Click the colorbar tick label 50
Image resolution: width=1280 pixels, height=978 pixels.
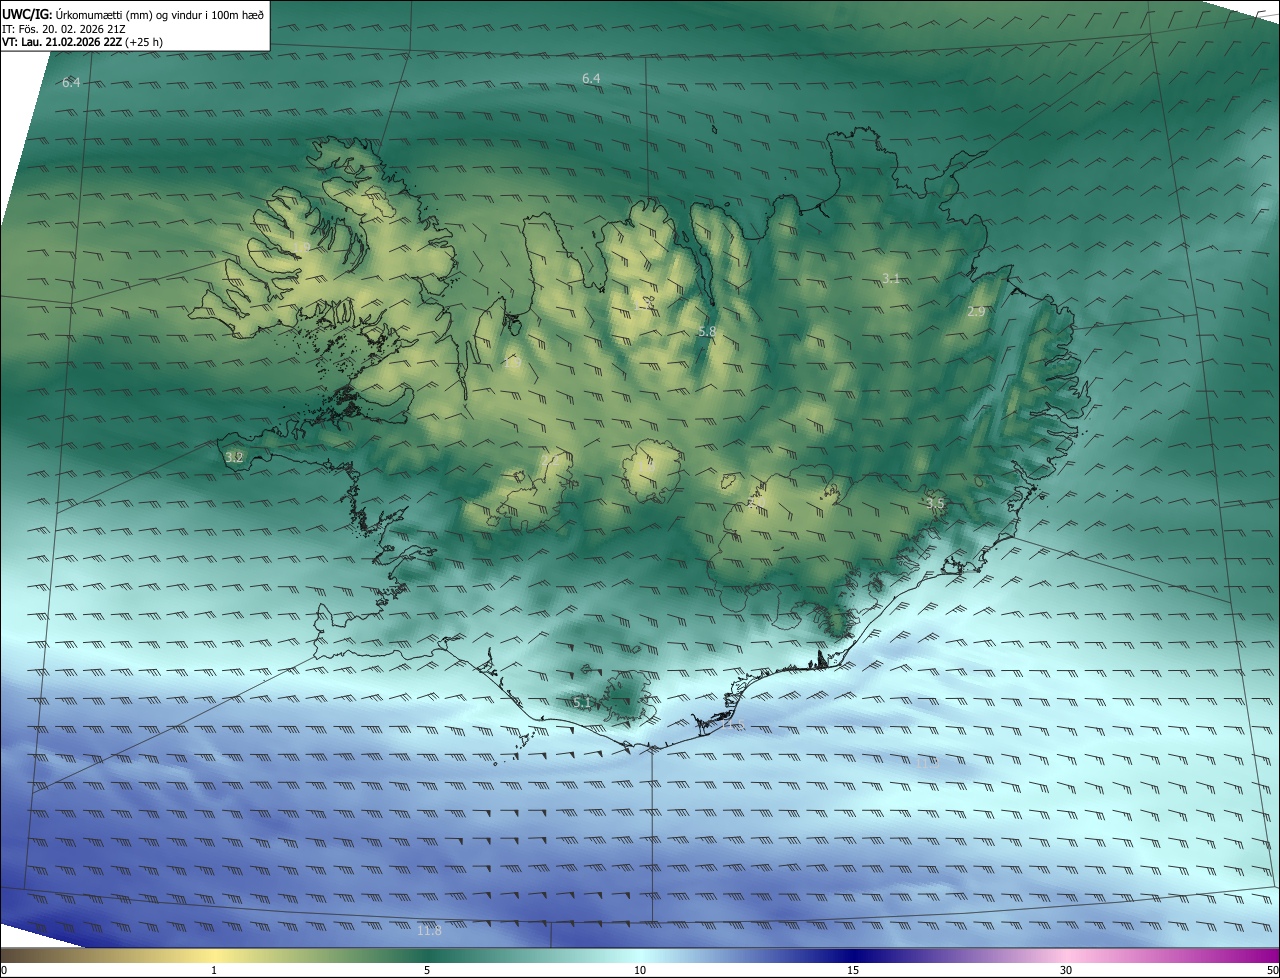[1272, 970]
